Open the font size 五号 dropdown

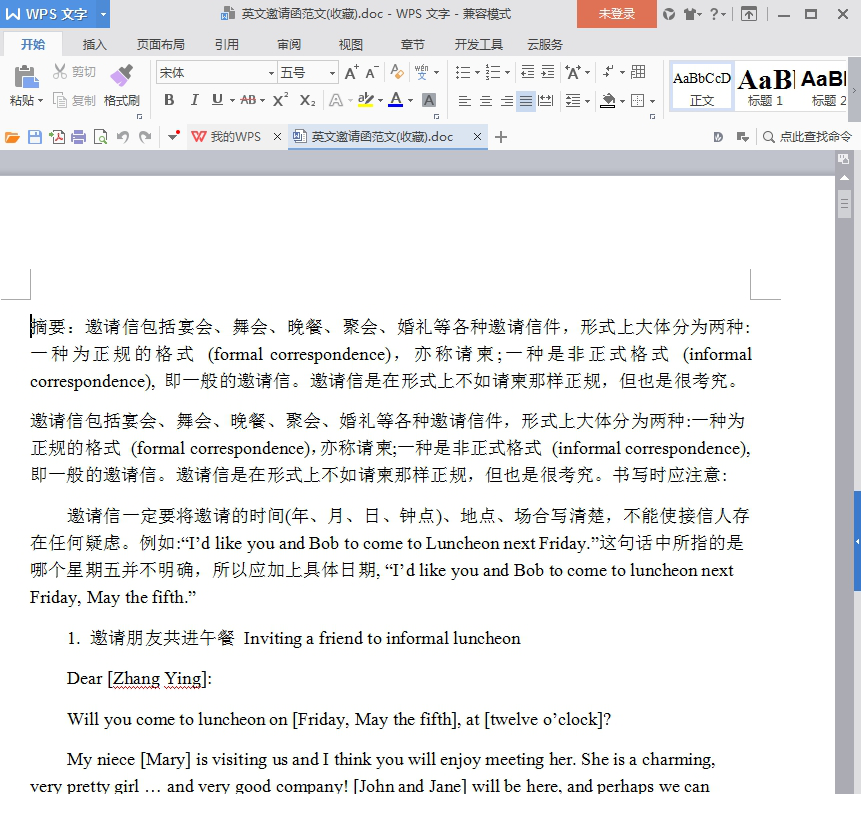click(x=332, y=73)
